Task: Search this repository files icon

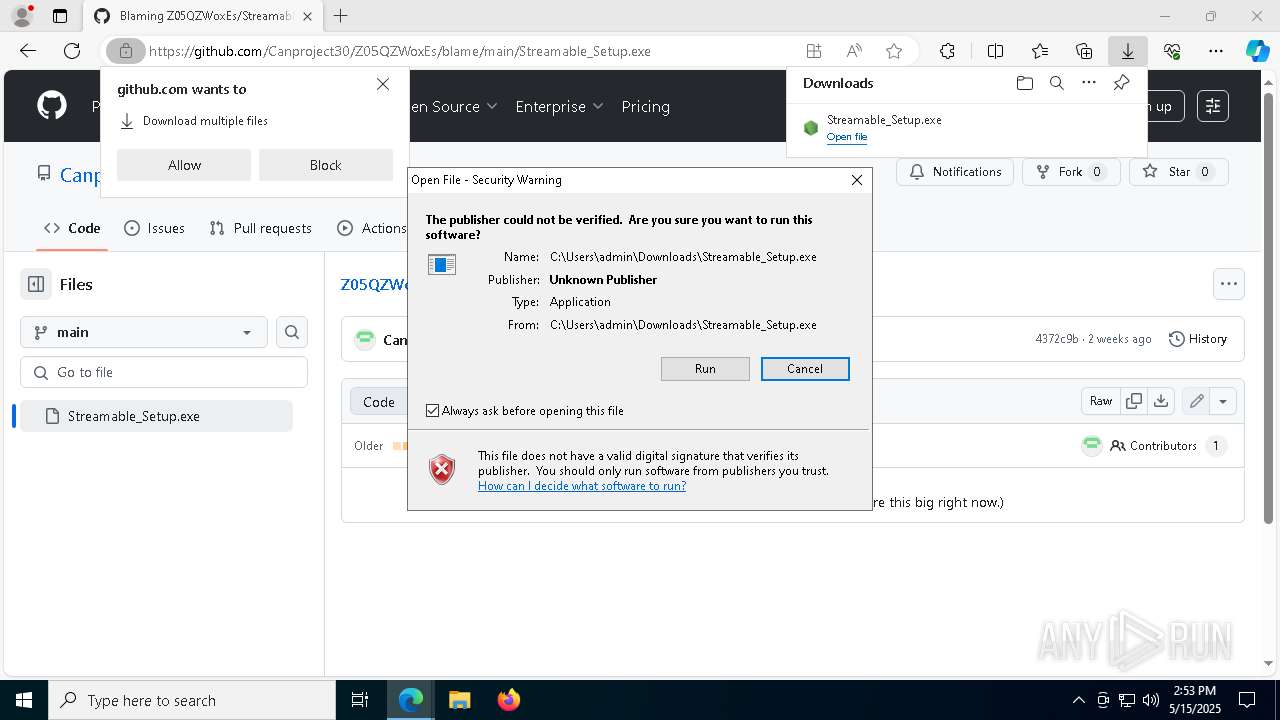Action: pyautogui.click(x=292, y=332)
